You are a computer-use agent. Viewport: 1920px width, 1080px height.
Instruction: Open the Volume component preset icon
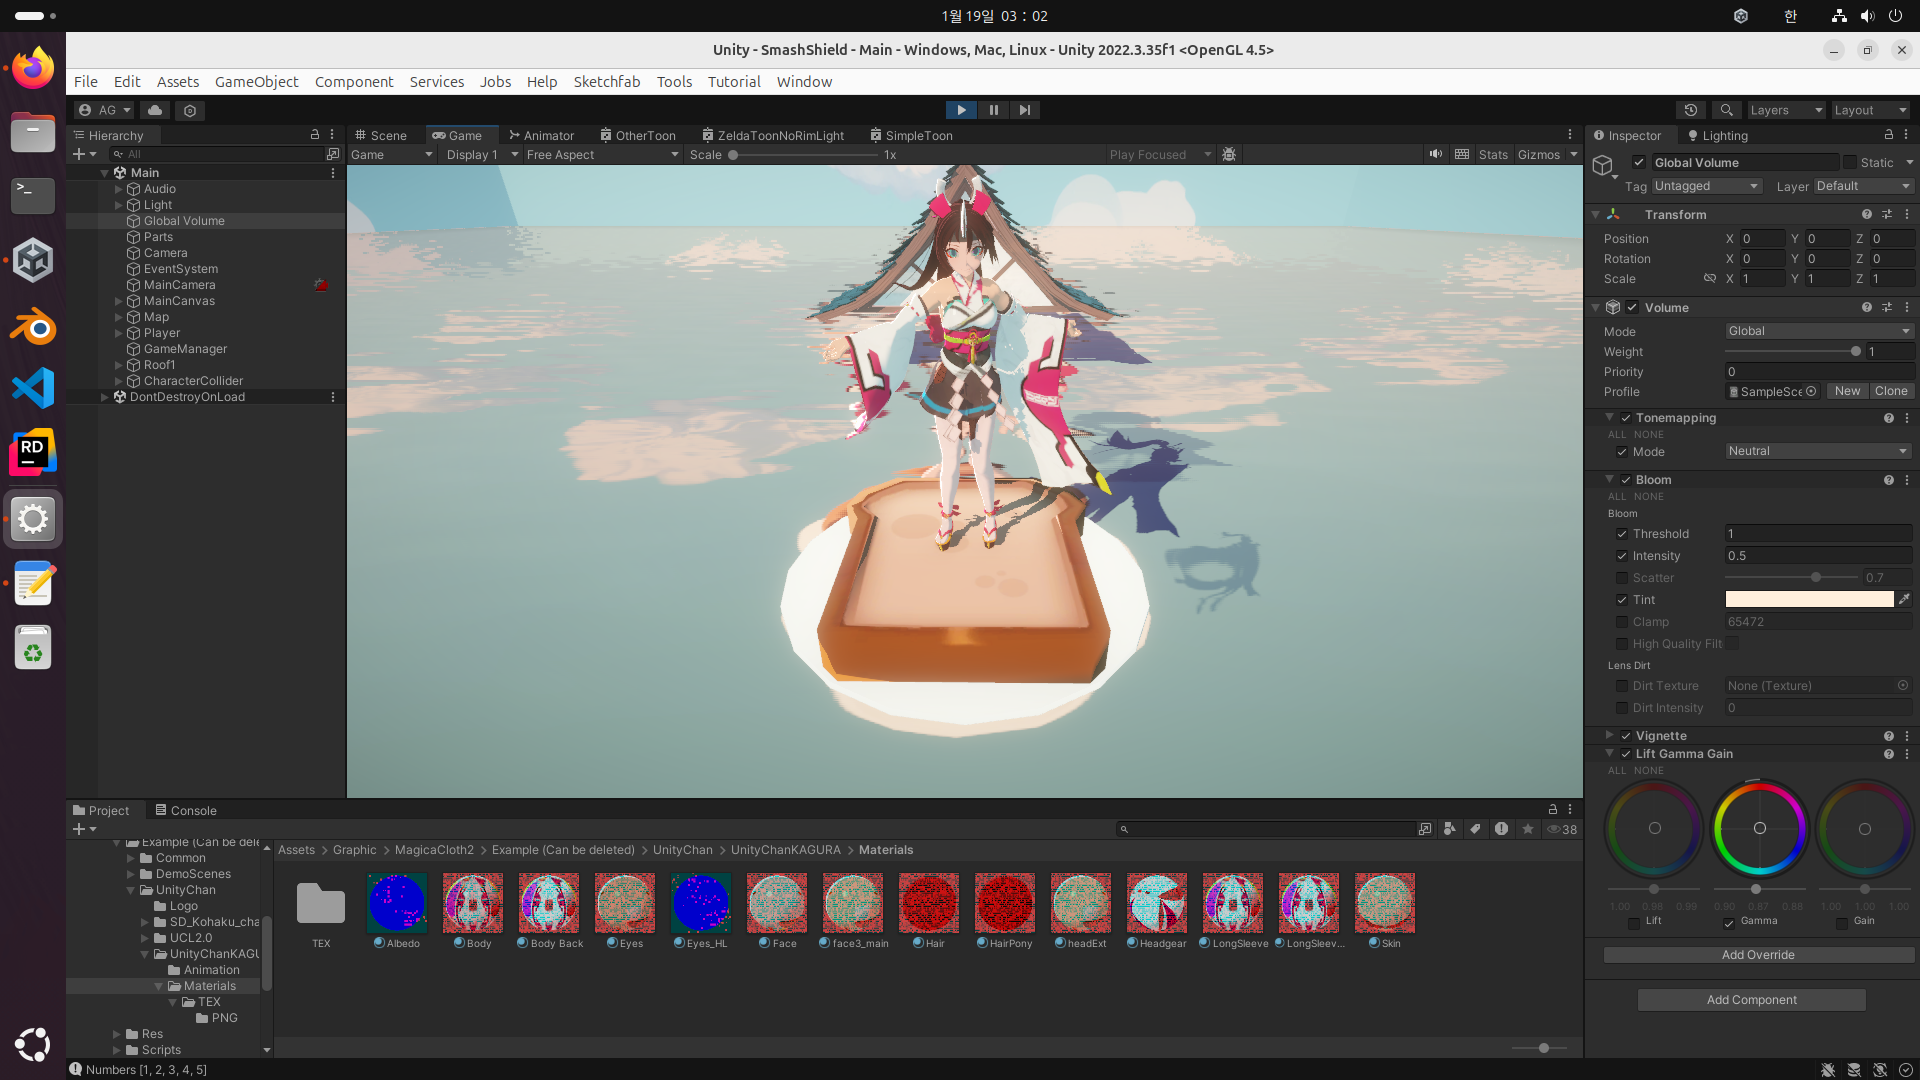pos(1886,307)
